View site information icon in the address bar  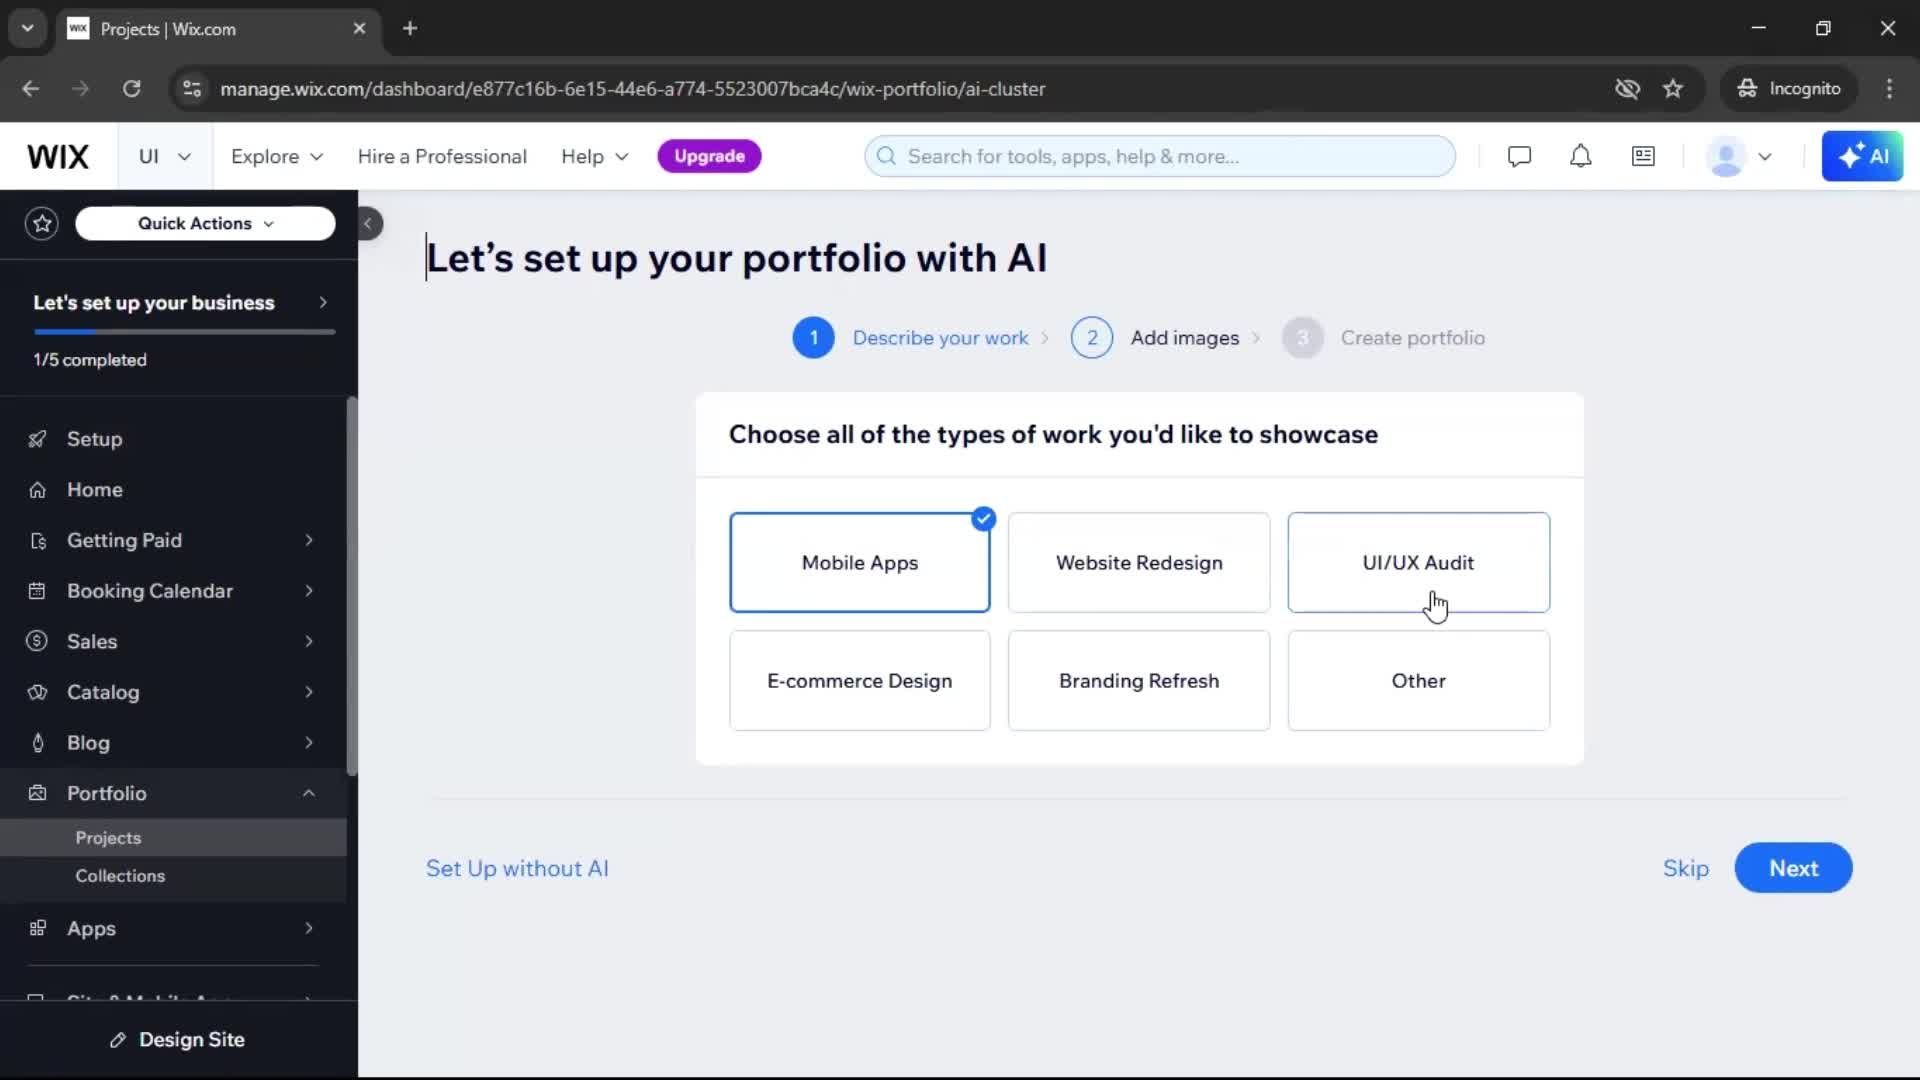tap(192, 89)
